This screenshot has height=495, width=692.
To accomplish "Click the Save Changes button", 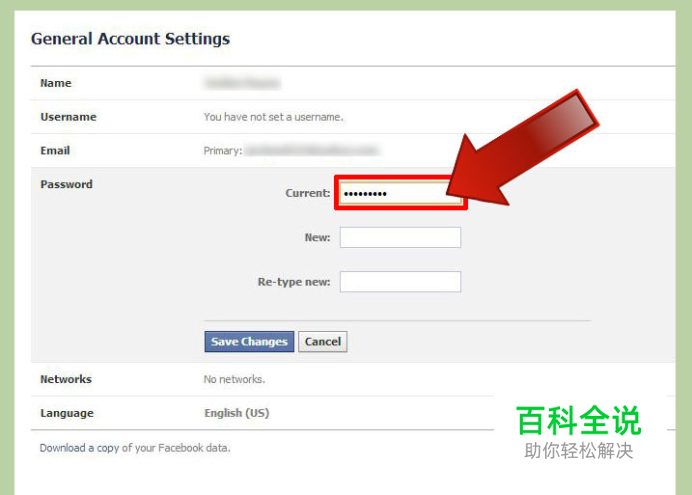I will coord(249,341).
